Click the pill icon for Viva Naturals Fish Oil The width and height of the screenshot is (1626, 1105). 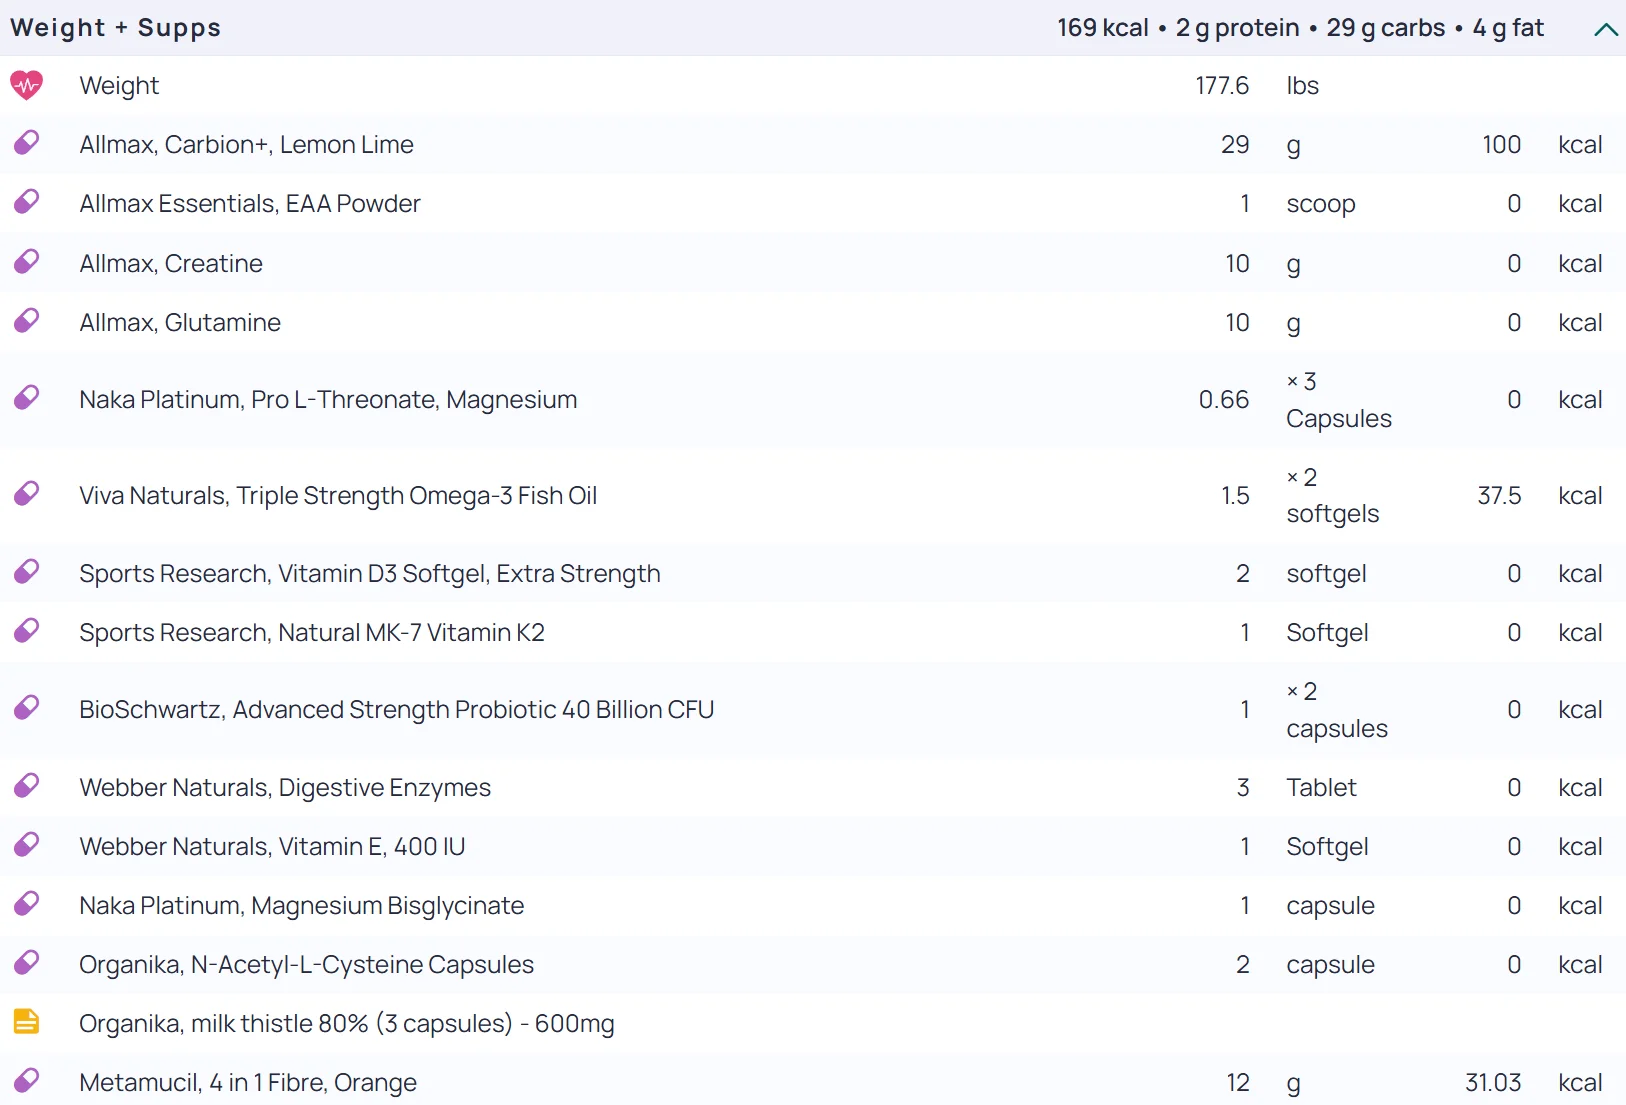coord(27,495)
